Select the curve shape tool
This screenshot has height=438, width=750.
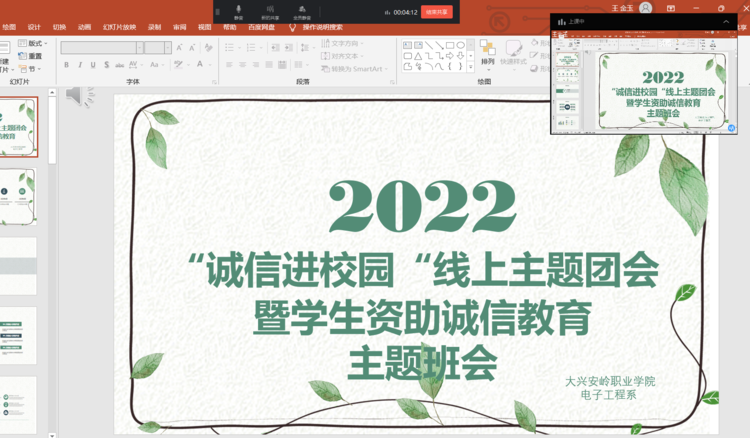[x=439, y=66]
